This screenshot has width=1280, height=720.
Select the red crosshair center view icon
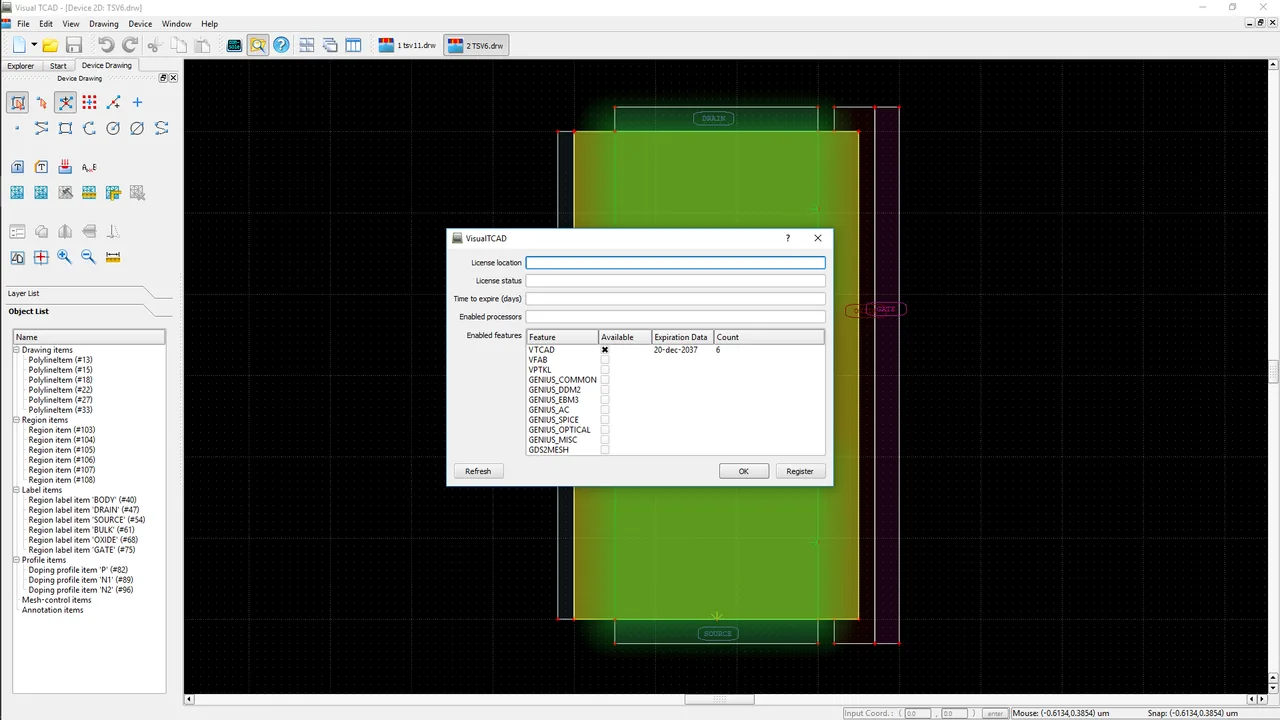41,257
